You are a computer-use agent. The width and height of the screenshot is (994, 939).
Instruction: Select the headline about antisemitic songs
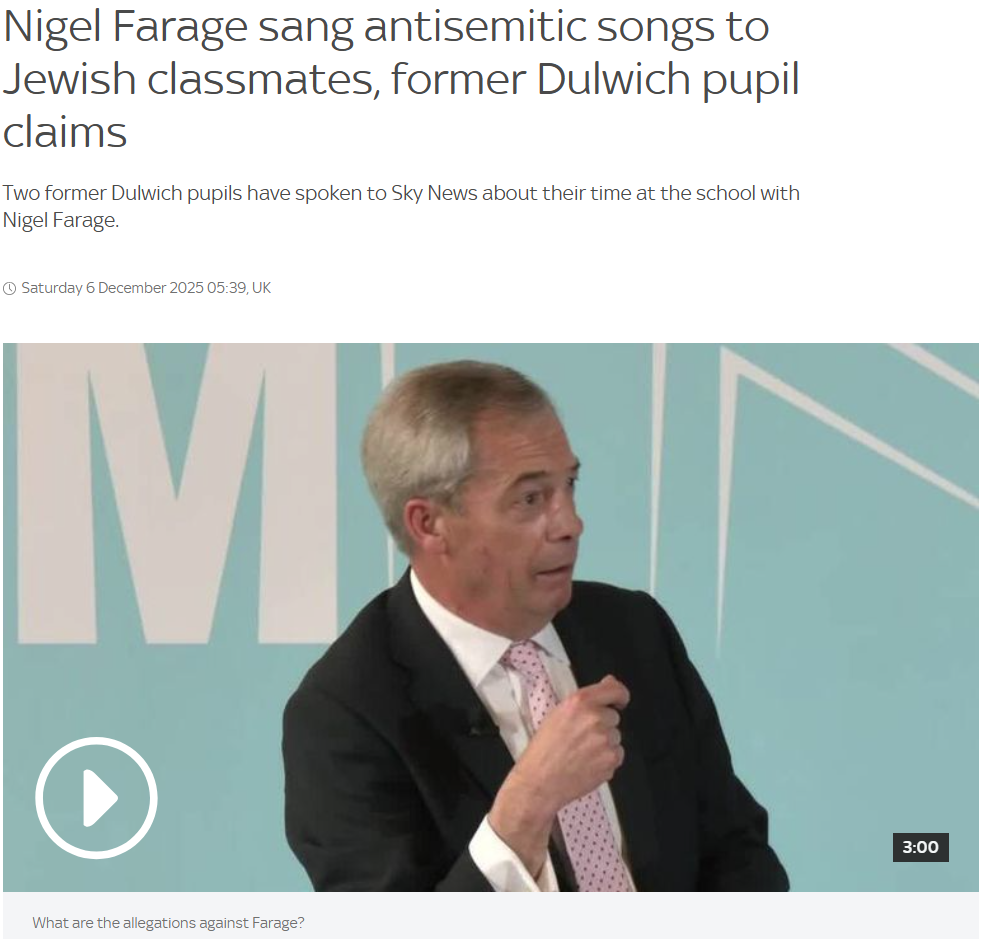tap(401, 79)
